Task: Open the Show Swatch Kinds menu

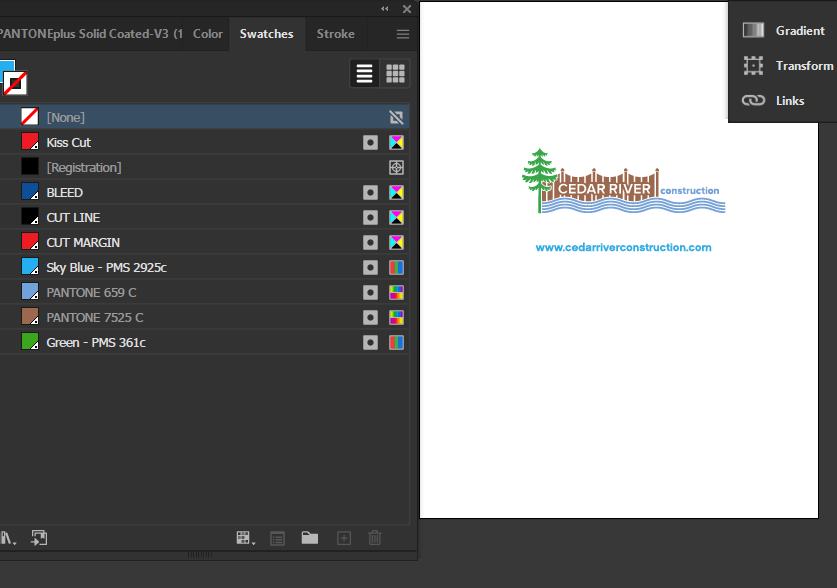Action: (246, 538)
